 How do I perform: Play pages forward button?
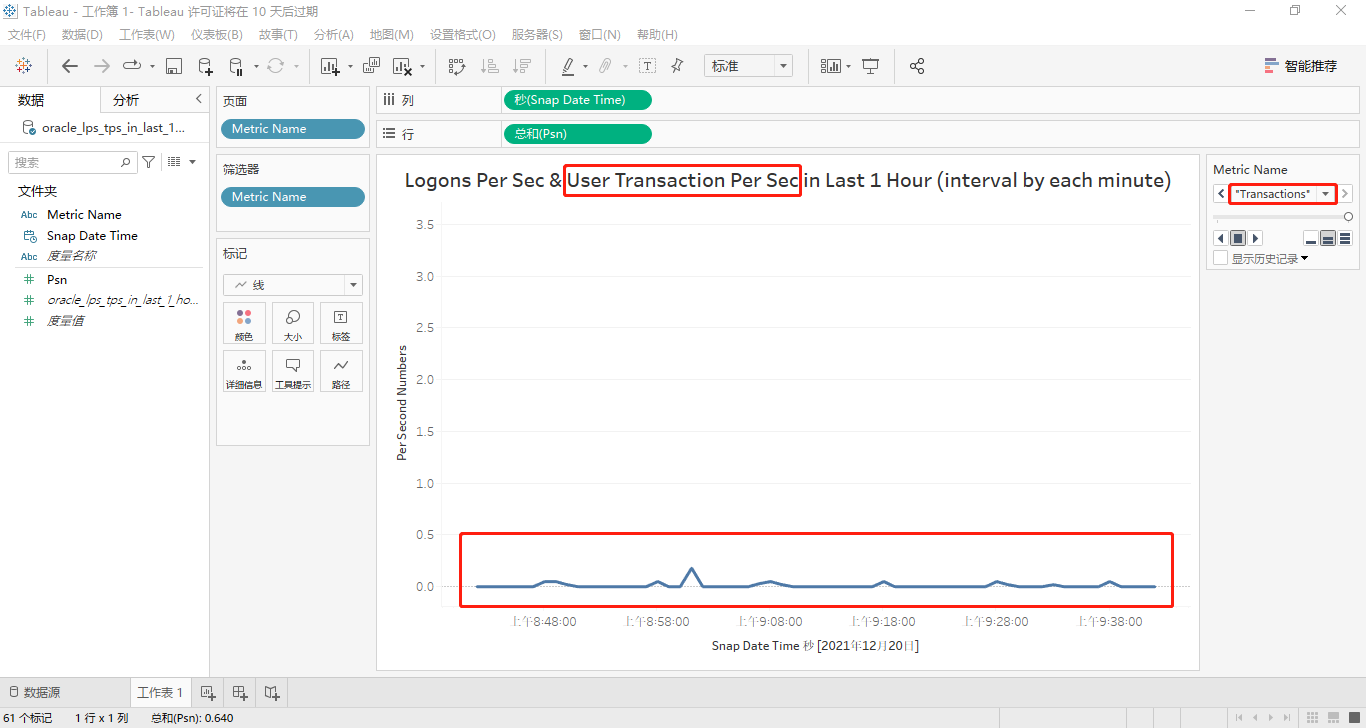pyautogui.click(x=1256, y=238)
